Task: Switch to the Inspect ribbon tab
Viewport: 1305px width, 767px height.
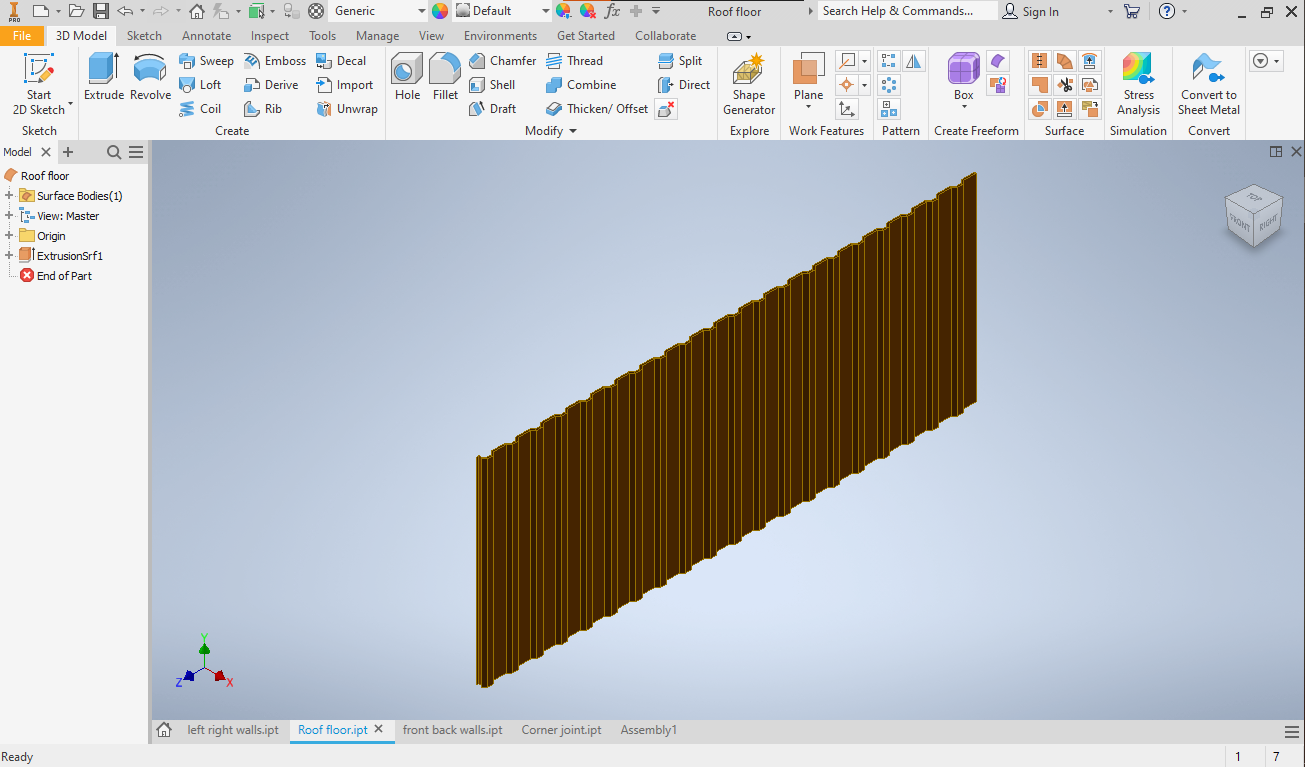Action: pyautogui.click(x=270, y=36)
